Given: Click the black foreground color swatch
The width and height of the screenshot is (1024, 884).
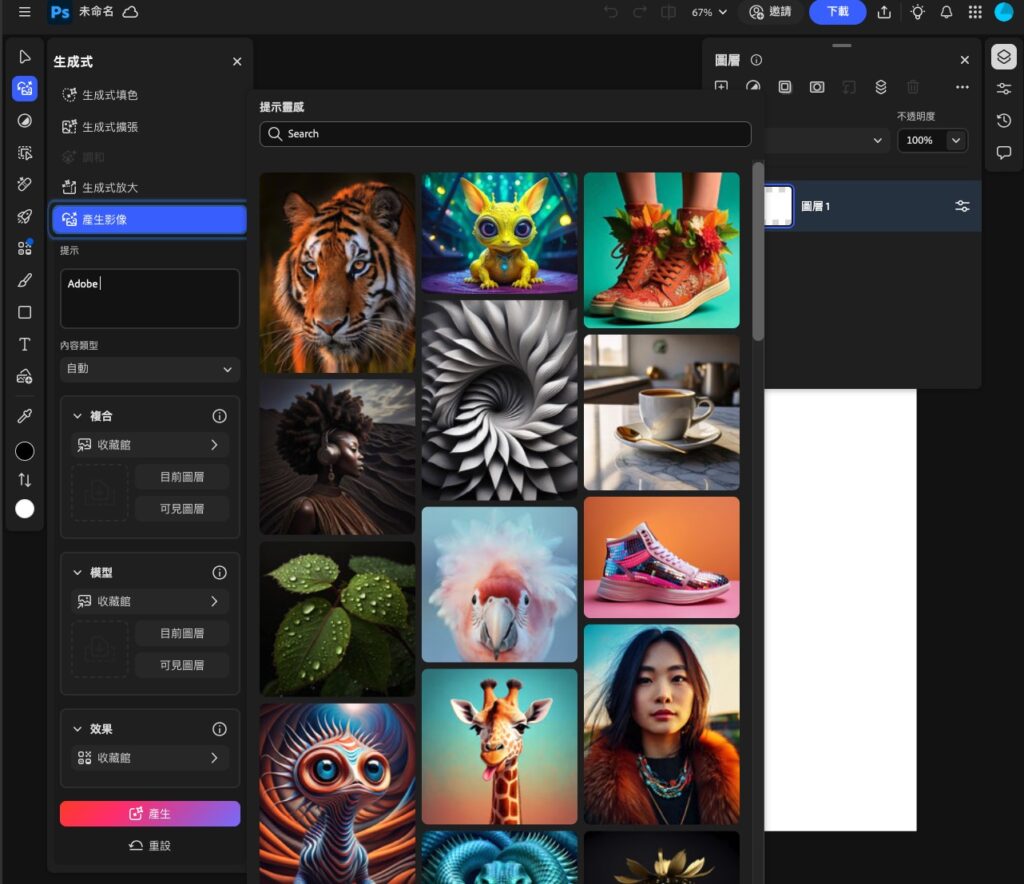Looking at the screenshot, I should 25,451.
